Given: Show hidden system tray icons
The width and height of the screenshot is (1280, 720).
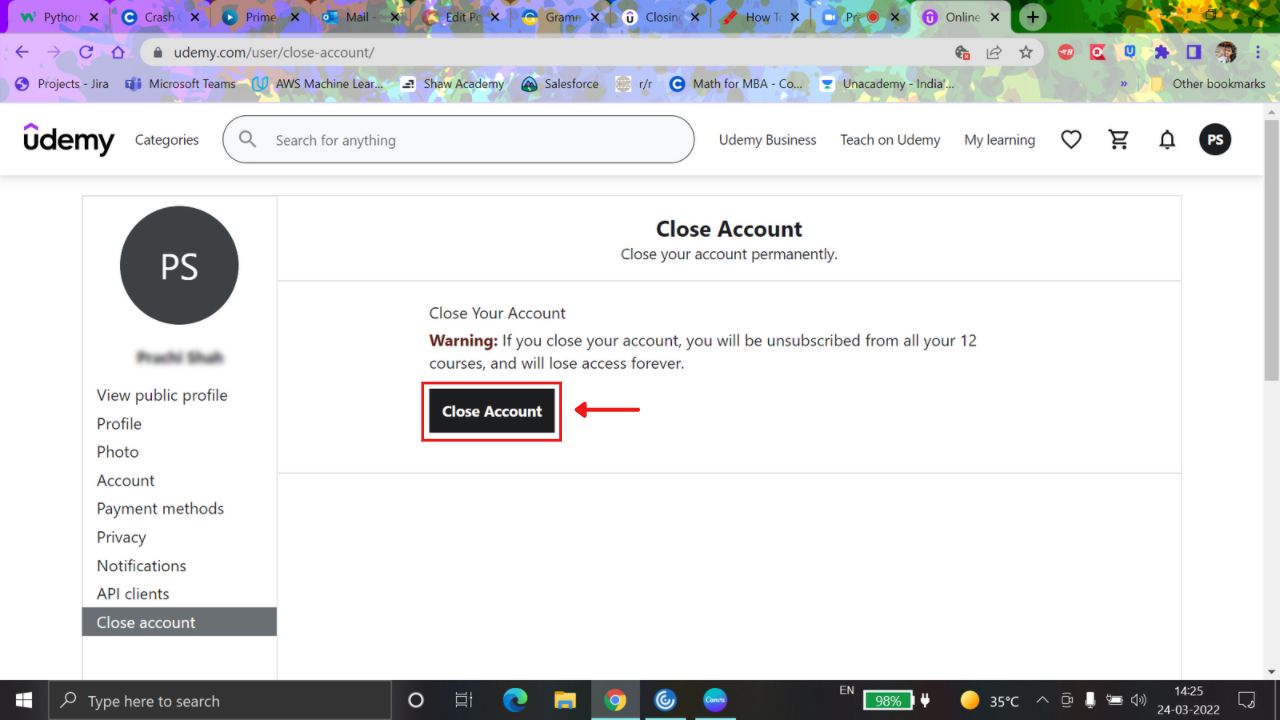Looking at the screenshot, I should click(1042, 700).
